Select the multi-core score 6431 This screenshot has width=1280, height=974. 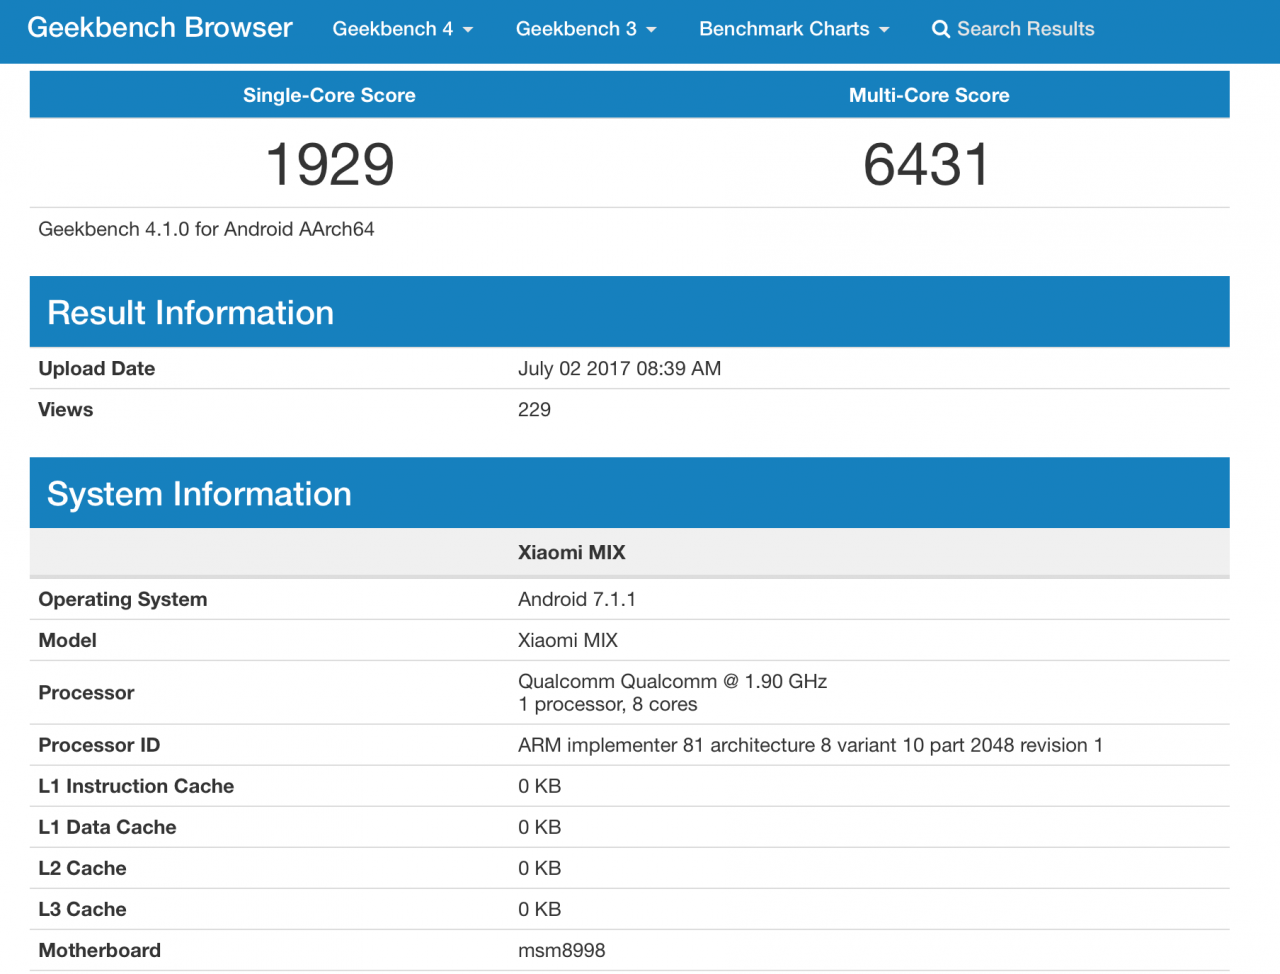[927, 164]
